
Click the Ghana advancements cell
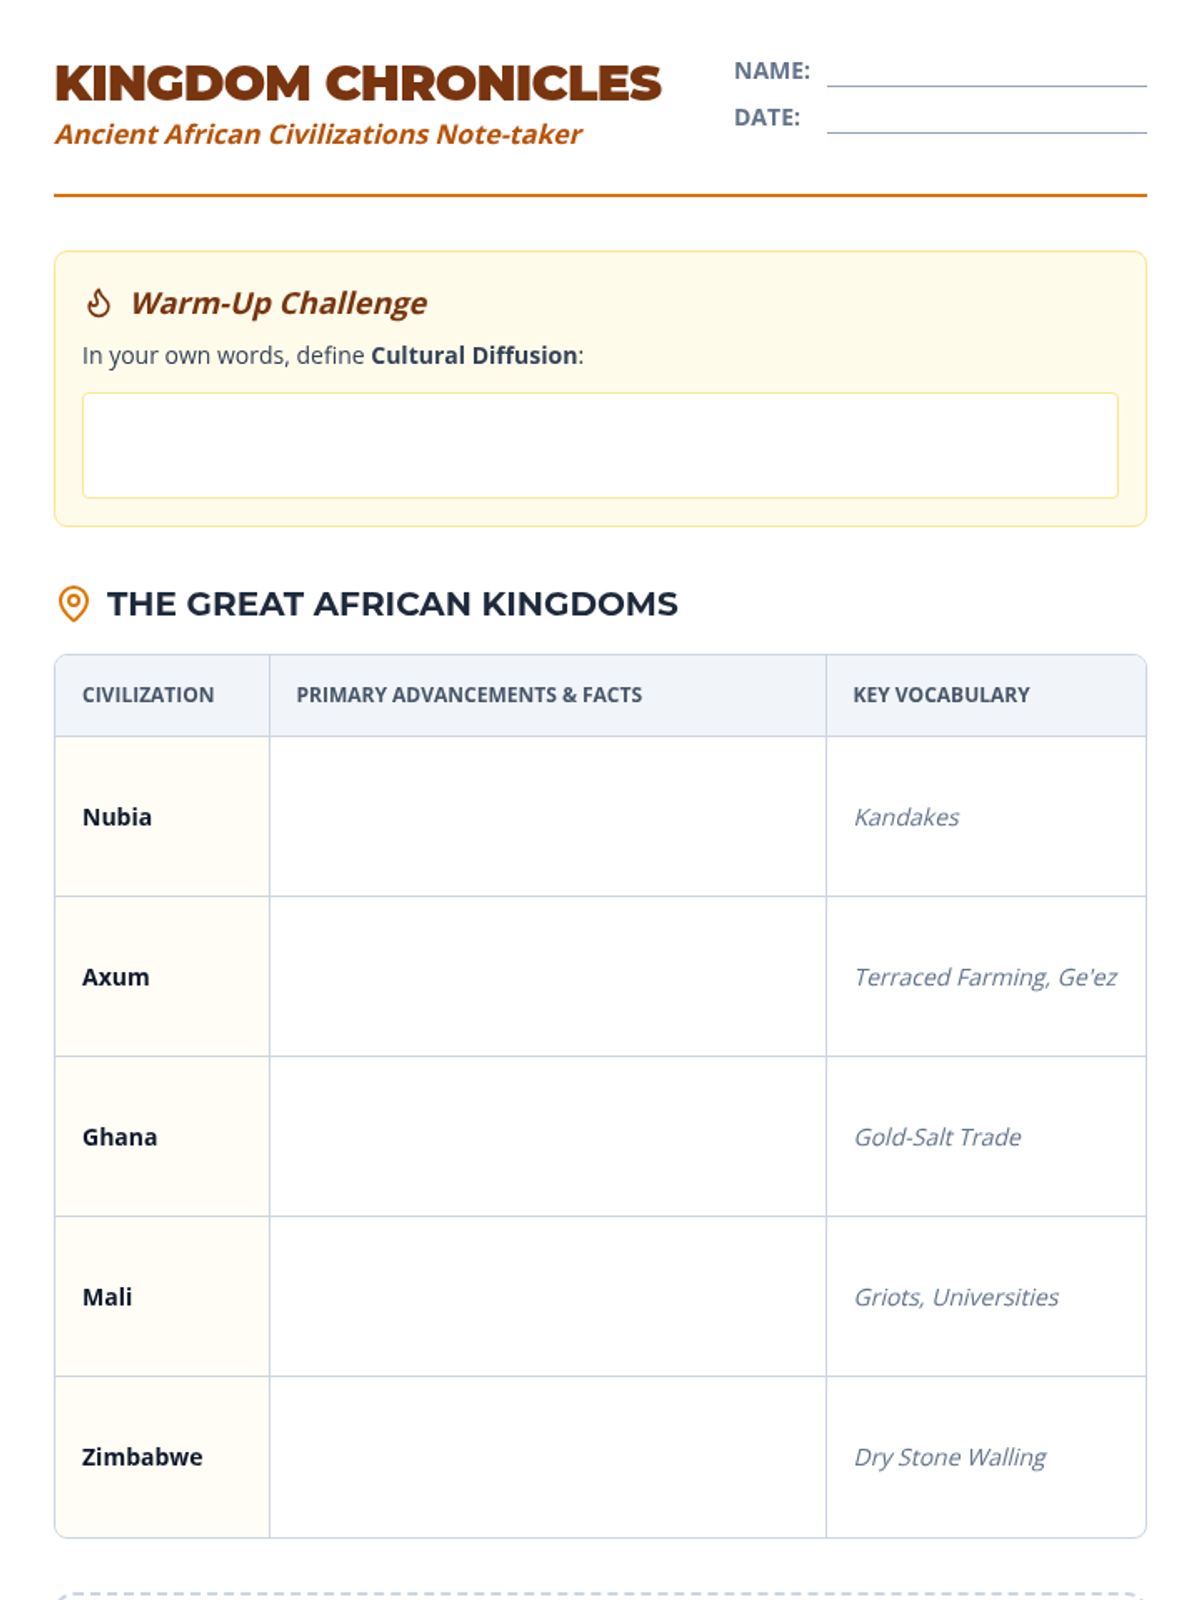click(547, 1137)
